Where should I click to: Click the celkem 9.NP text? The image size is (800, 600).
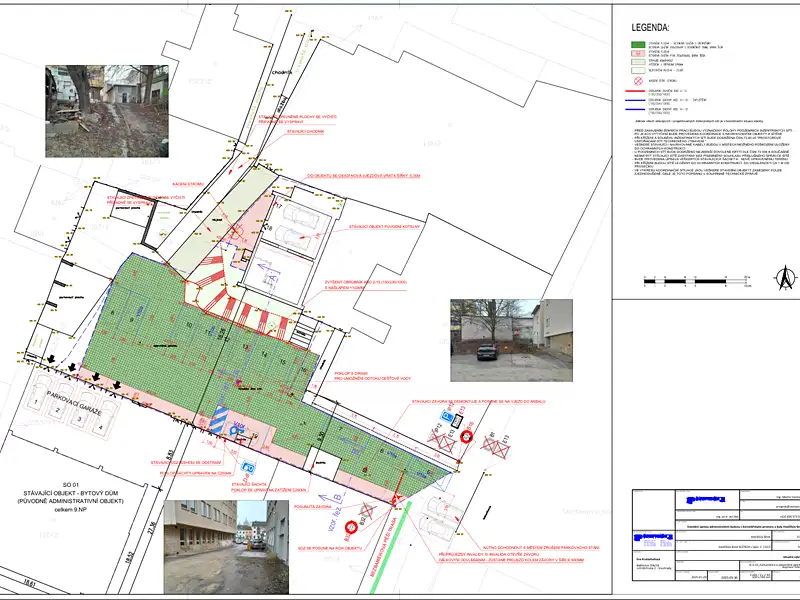click(73, 509)
